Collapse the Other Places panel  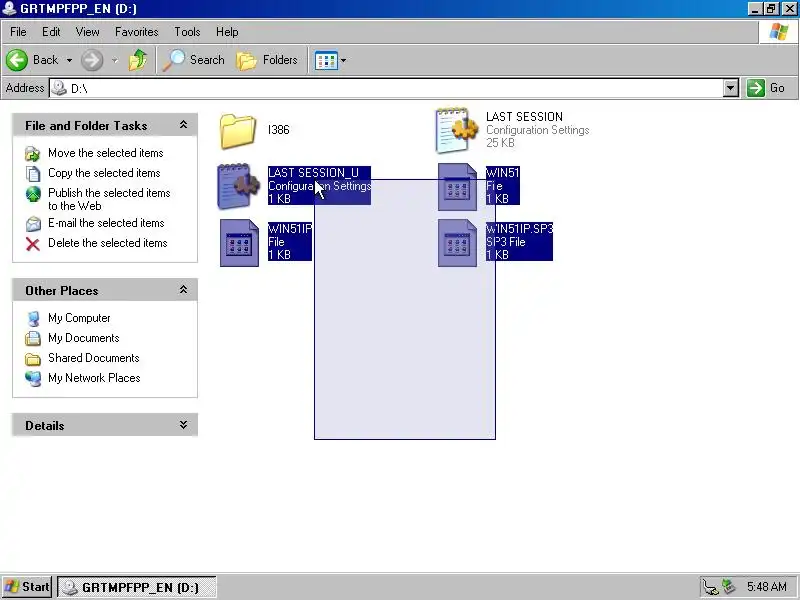(183, 290)
